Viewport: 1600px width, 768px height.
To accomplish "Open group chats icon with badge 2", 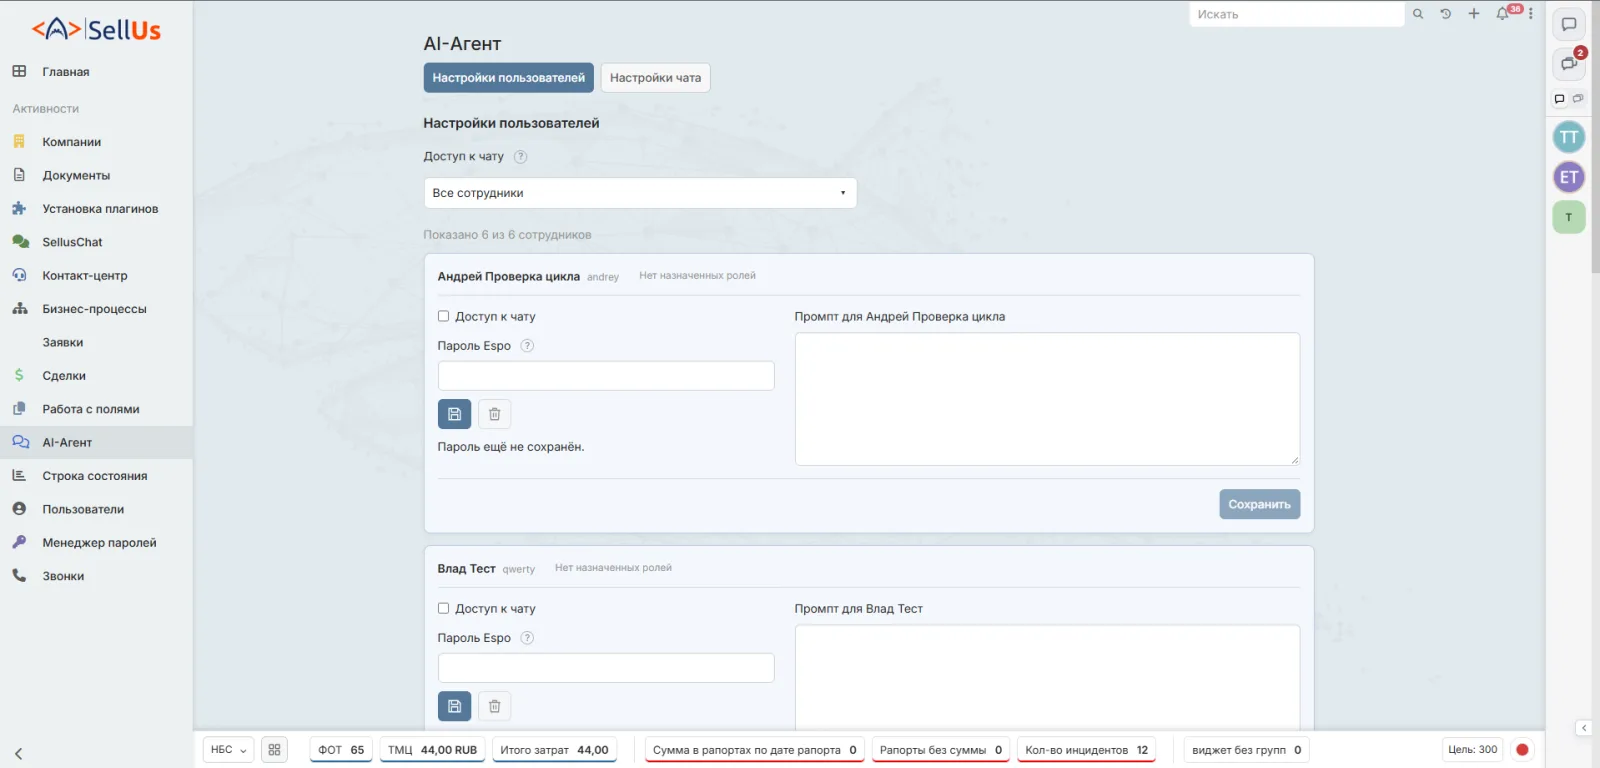I will [1569, 64].
